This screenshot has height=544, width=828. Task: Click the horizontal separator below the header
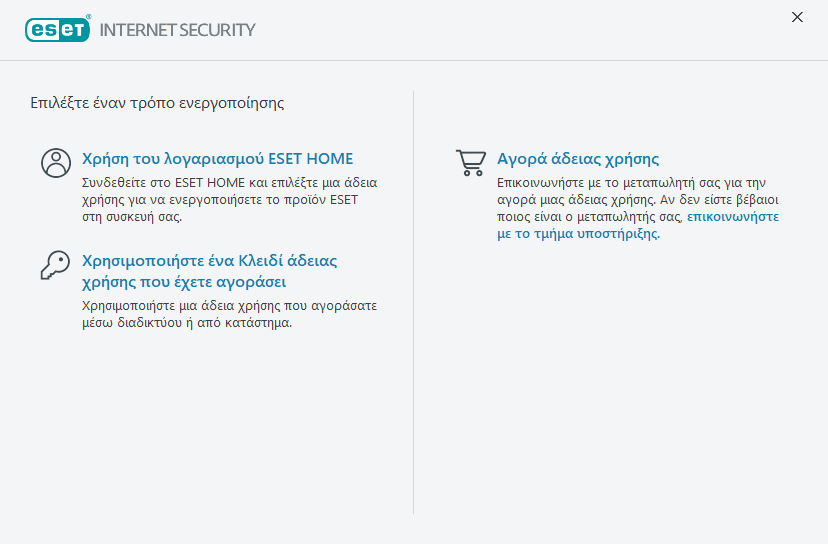point(414,60)
